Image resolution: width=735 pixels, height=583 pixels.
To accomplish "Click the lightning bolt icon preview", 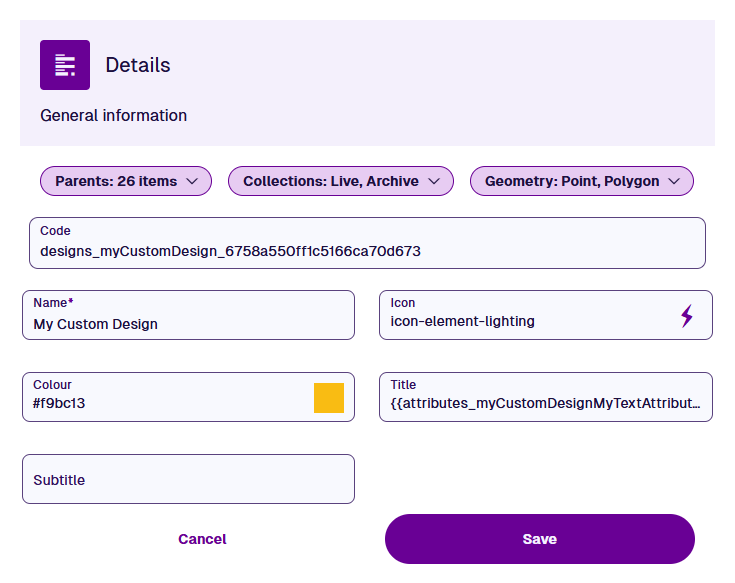I will (687, 317).
